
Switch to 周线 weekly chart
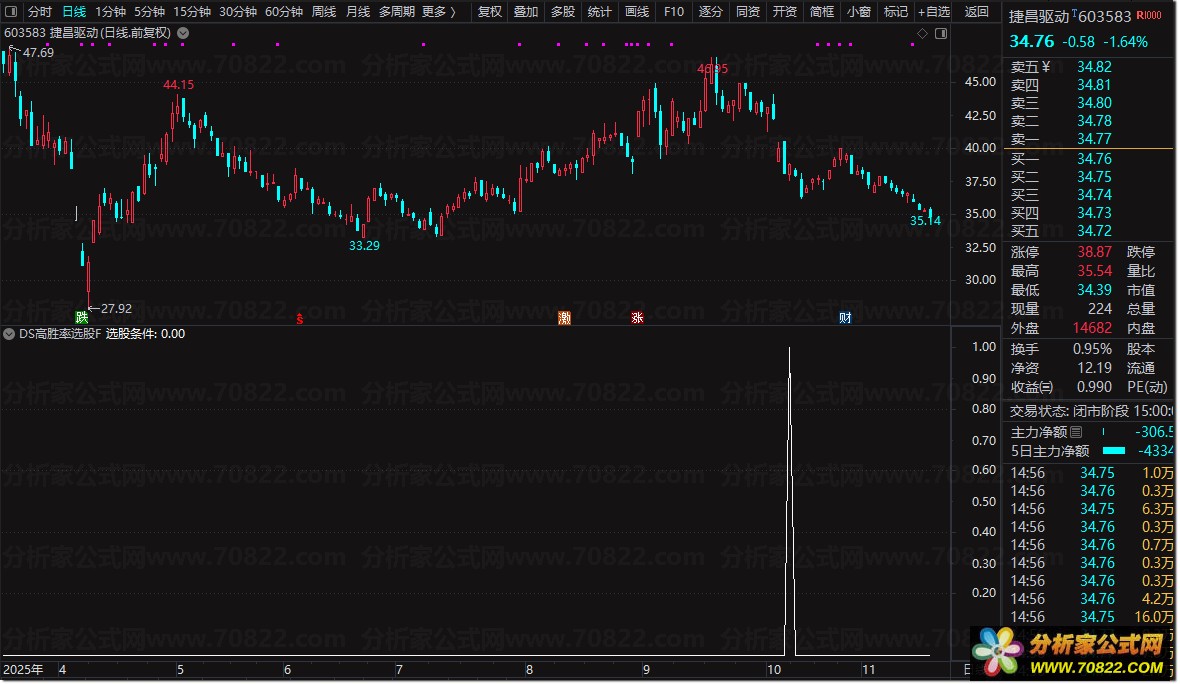click(x=324, y=11)
